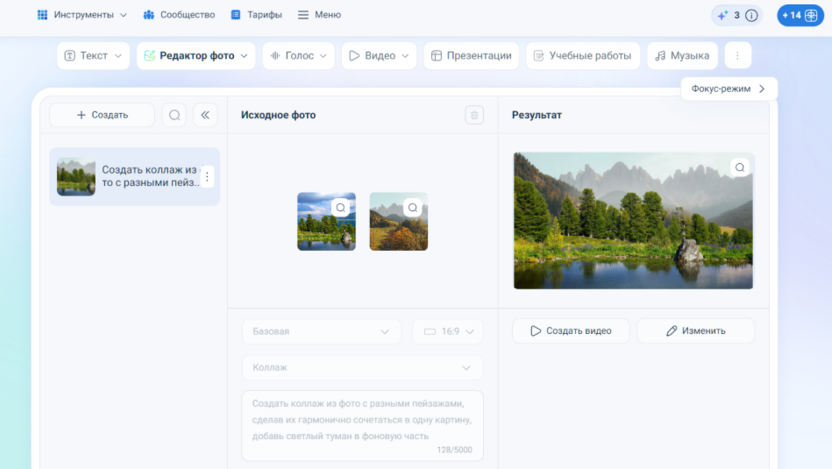Click the Изменить edit button
Image resolution: width=832 pixels, height=469 pixels.
tap(696, 331)
